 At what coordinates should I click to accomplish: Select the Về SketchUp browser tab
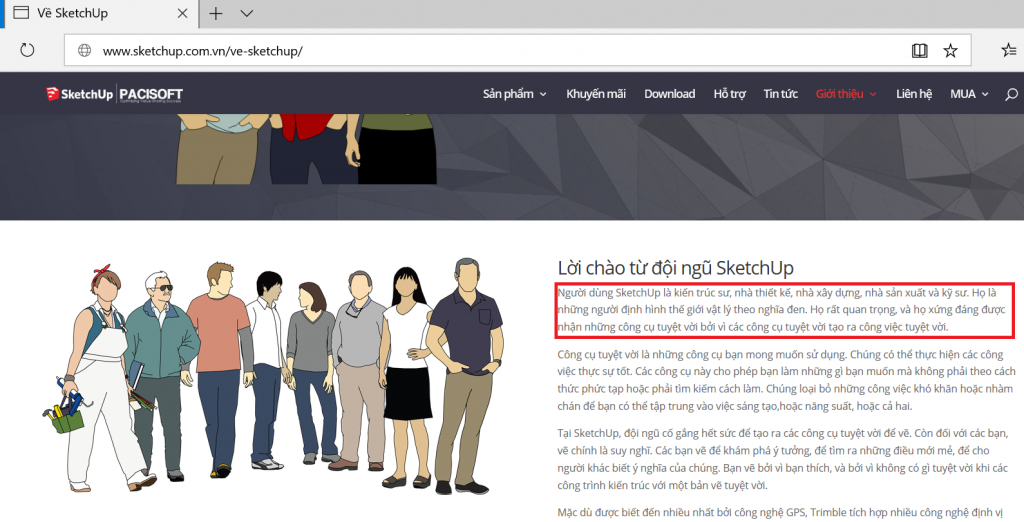101,13
